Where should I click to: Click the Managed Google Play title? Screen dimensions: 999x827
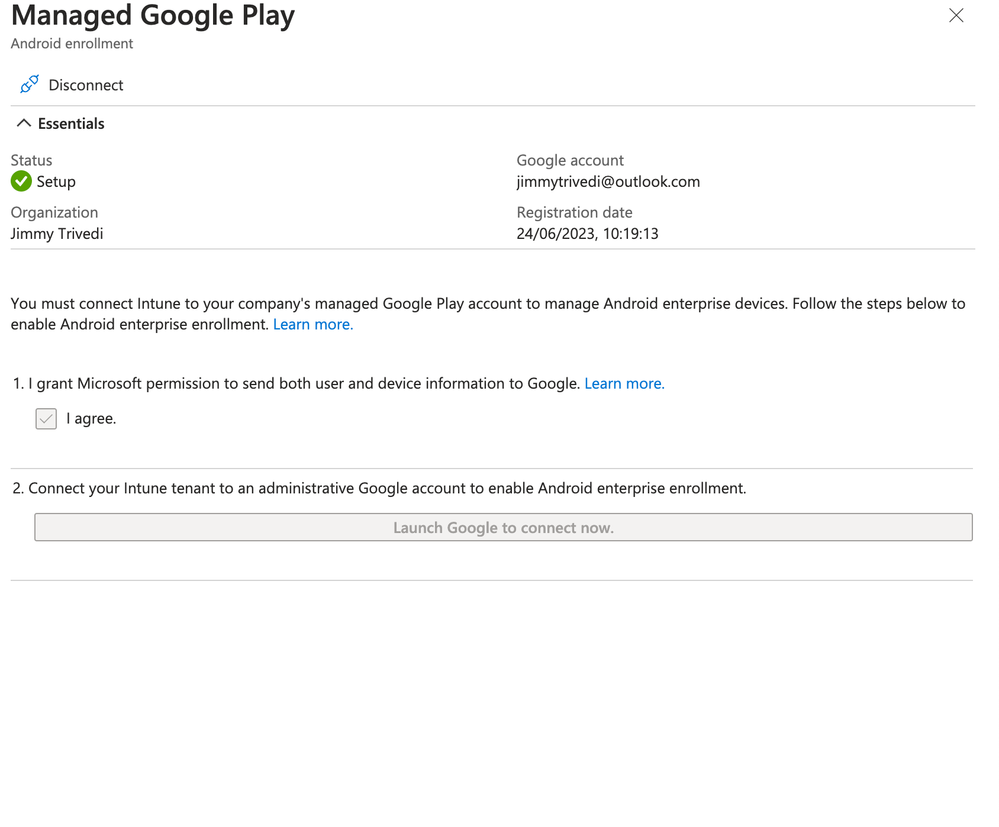[x=153, y=16]
